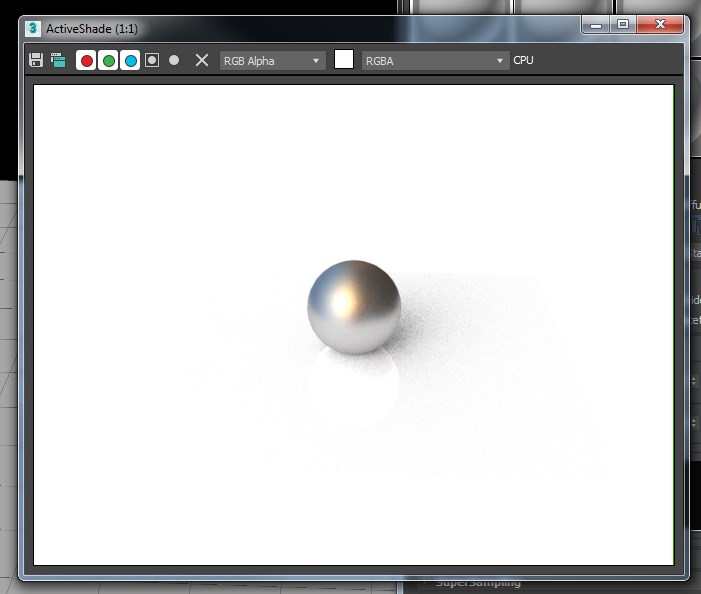Toggle the monochrome display circle icon
Screen dimensions: 701x594
tap(174, 60)
